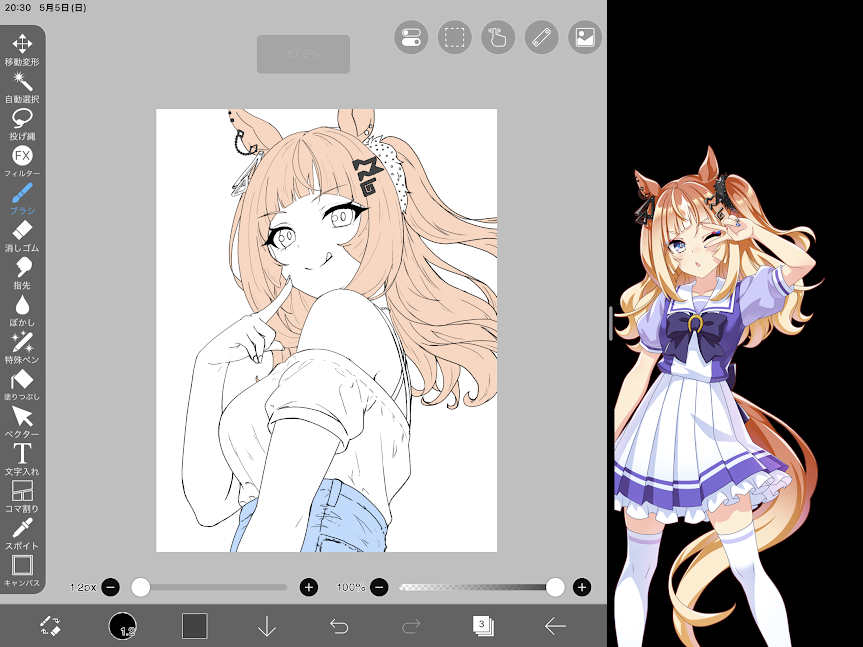
Task: Open the FX フィルター filter tool
Action: pos(22,161)
